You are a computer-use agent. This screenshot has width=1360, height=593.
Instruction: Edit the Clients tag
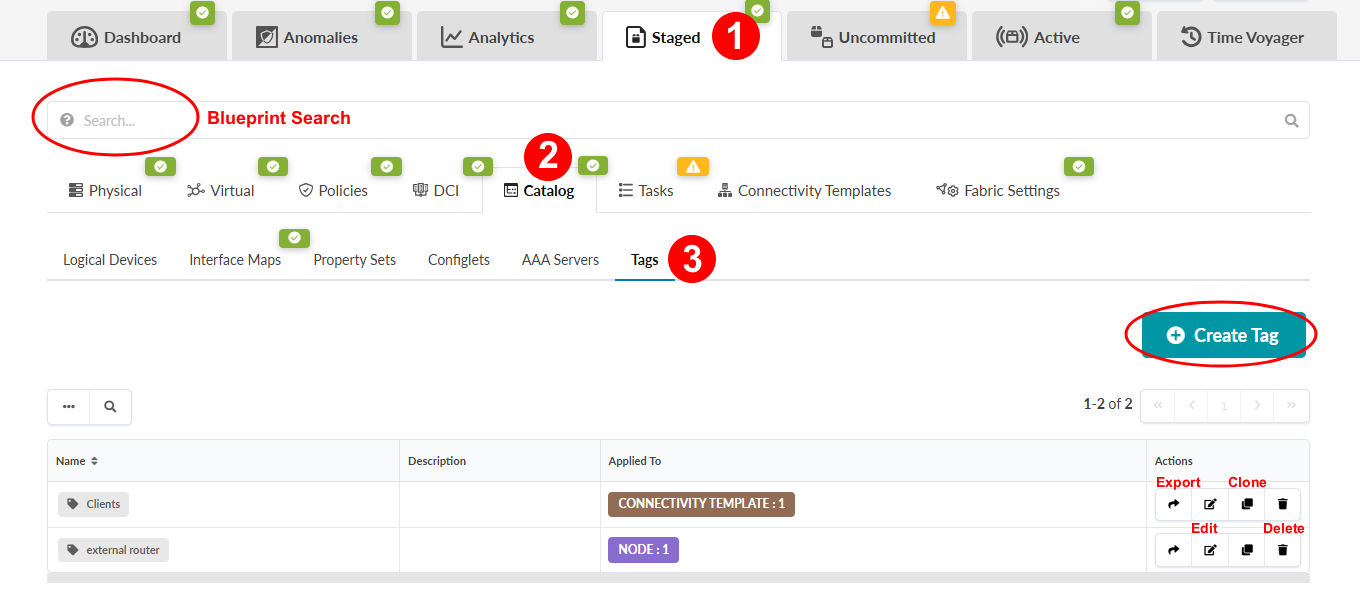(1210, 504)
